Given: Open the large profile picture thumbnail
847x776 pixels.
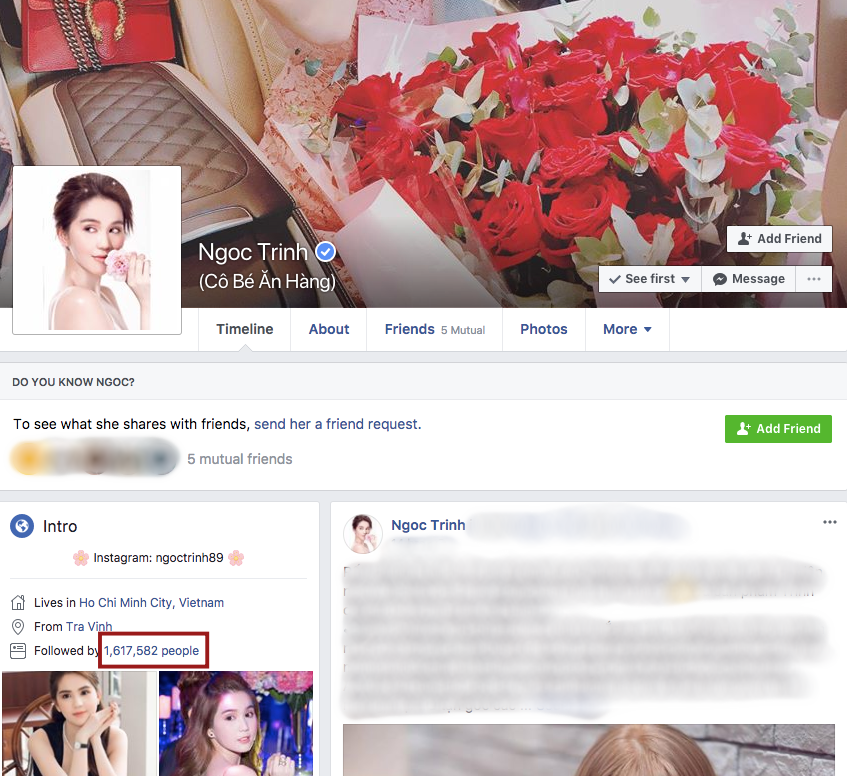Looking at the screenshot, I should [97, 250].
